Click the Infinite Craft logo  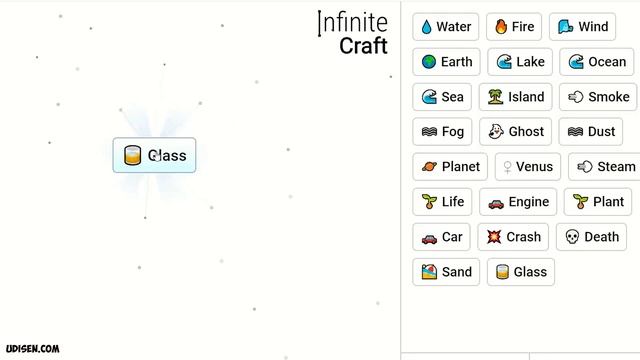click(353, 33)
